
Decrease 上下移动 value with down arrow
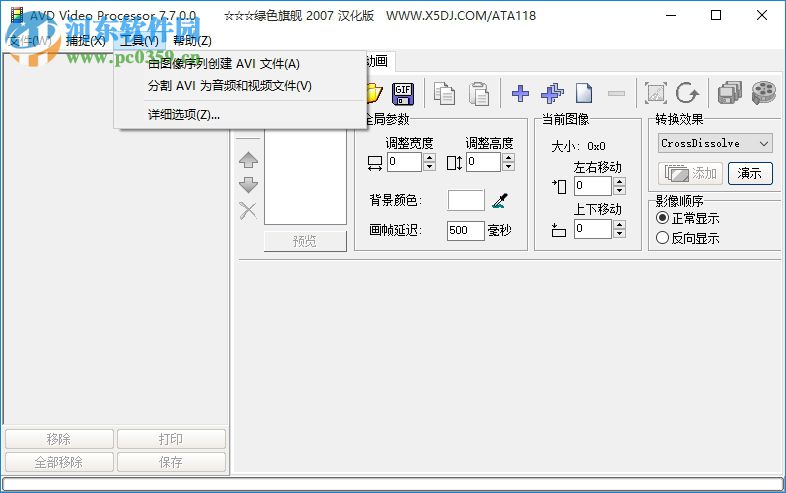[620, 234]
